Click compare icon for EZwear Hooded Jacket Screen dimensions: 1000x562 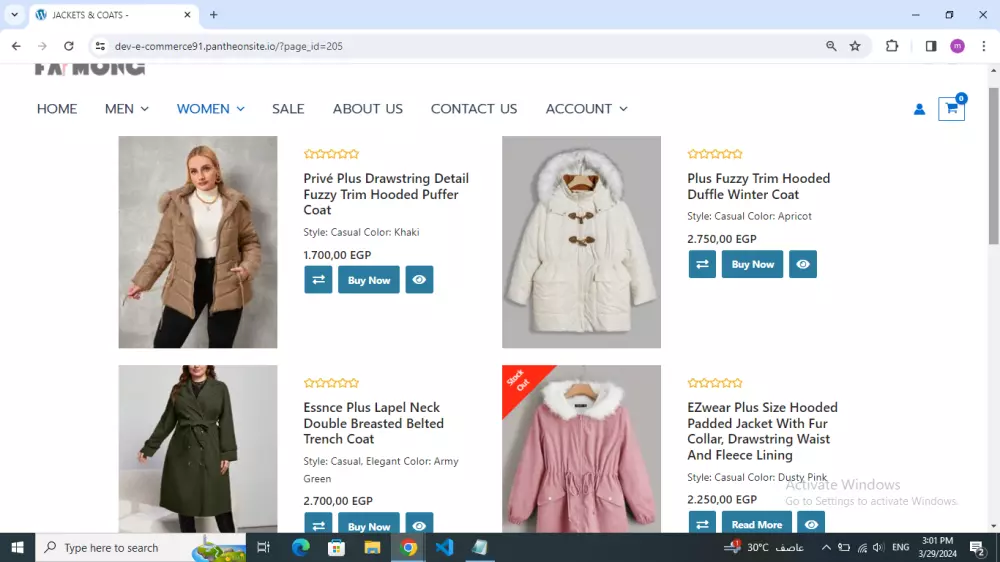tap(702, 523)
